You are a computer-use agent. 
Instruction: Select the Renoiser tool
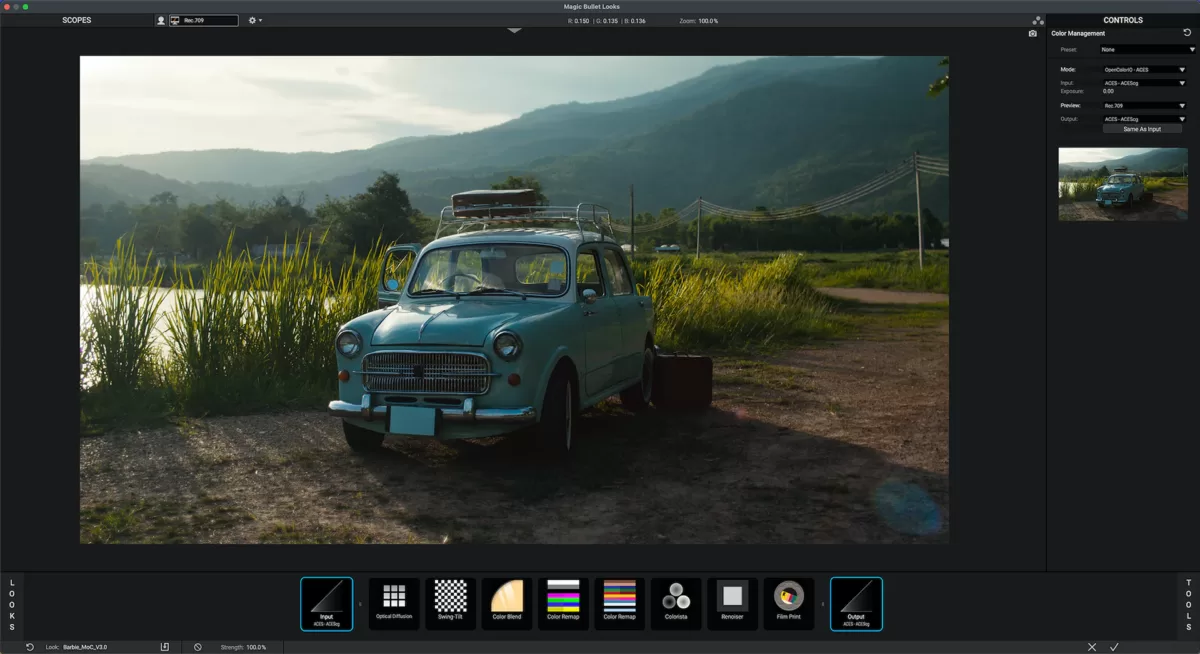733,604
